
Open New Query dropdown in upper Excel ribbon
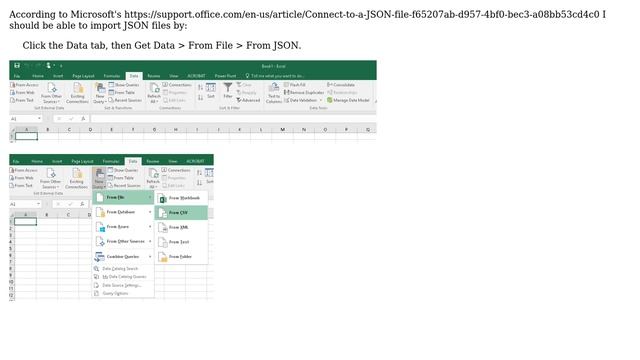[x=100, y=93]
